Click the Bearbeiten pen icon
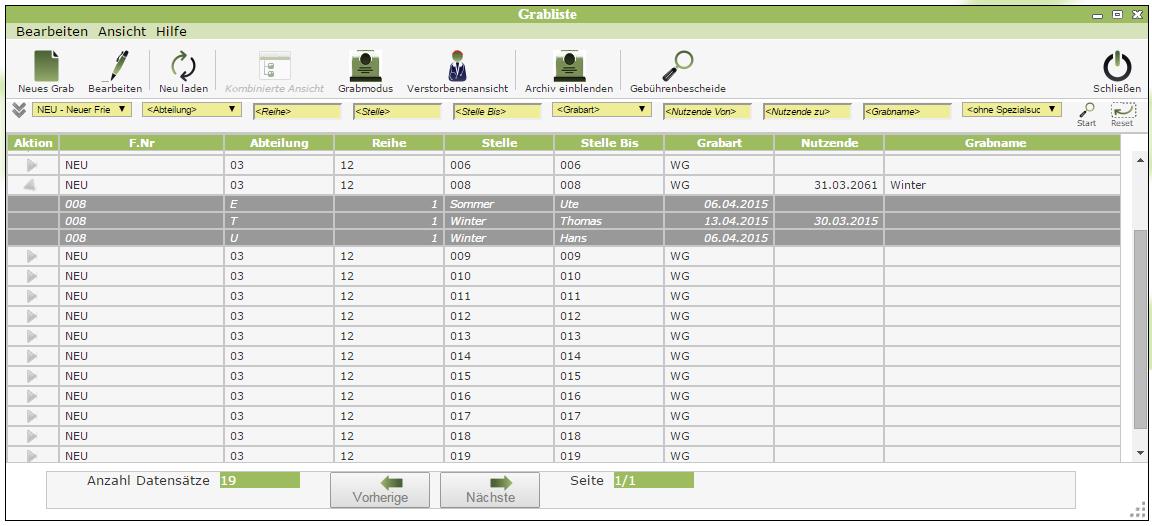This screenshot has width=1152, height=526. pos(115,68)
